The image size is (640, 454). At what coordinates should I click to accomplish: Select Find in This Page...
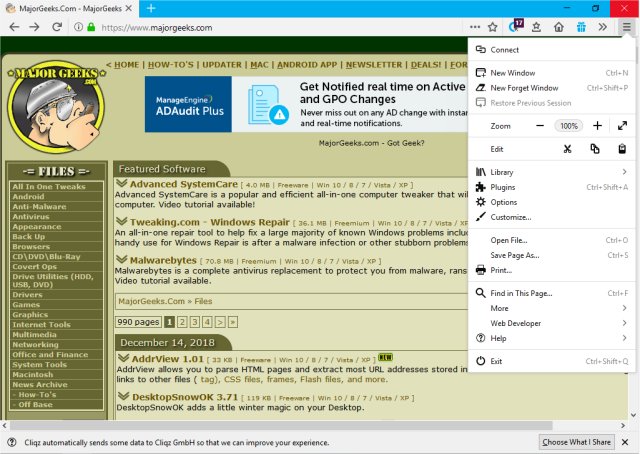[x=551, y=294]
